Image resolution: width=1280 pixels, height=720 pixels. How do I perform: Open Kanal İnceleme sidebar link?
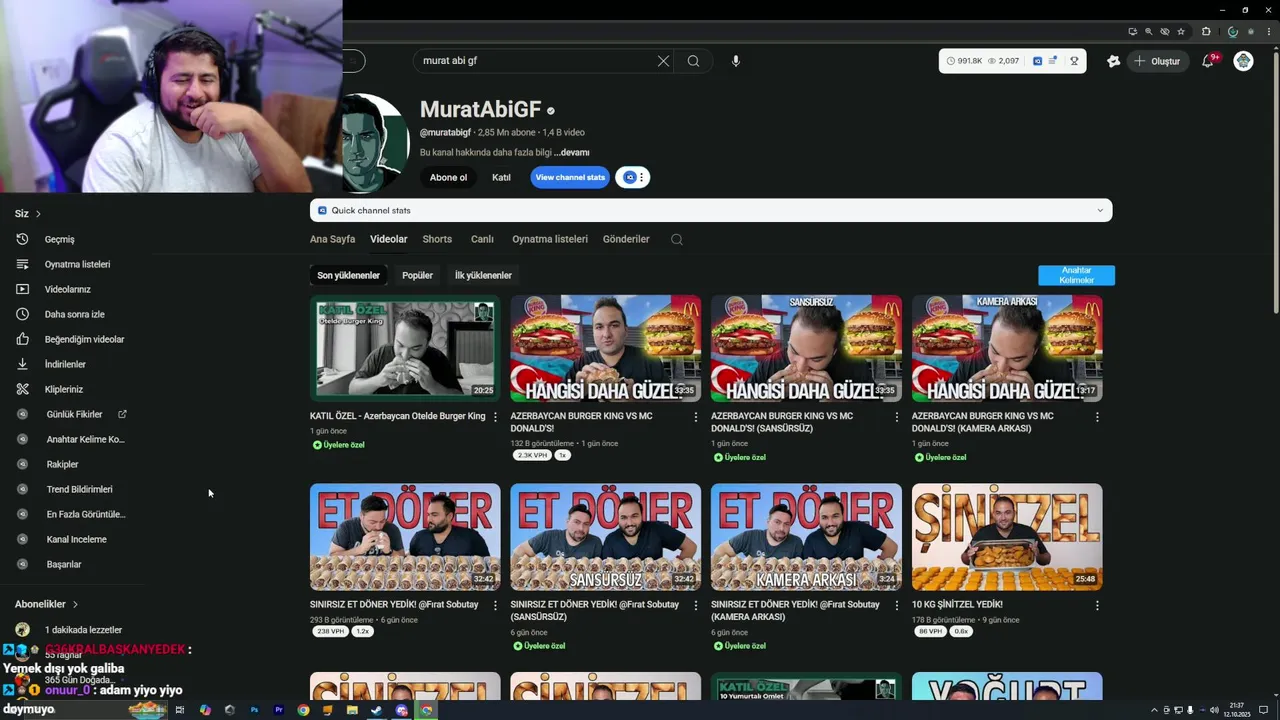76,539
